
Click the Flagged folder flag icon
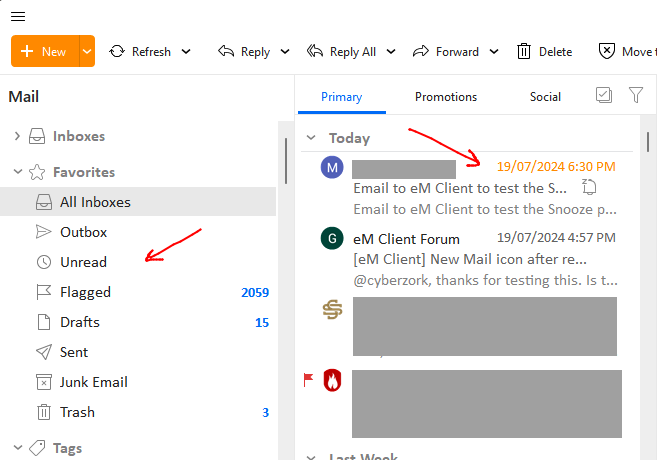click(44, 292)
